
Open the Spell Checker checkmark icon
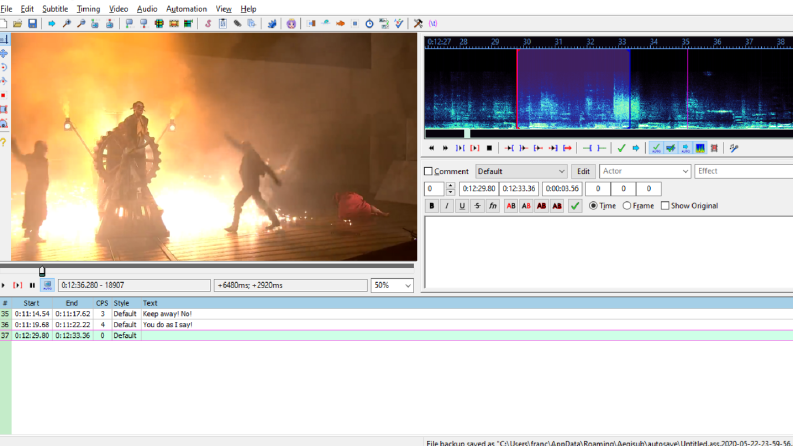pyautogui.click(x=399, y=23)
